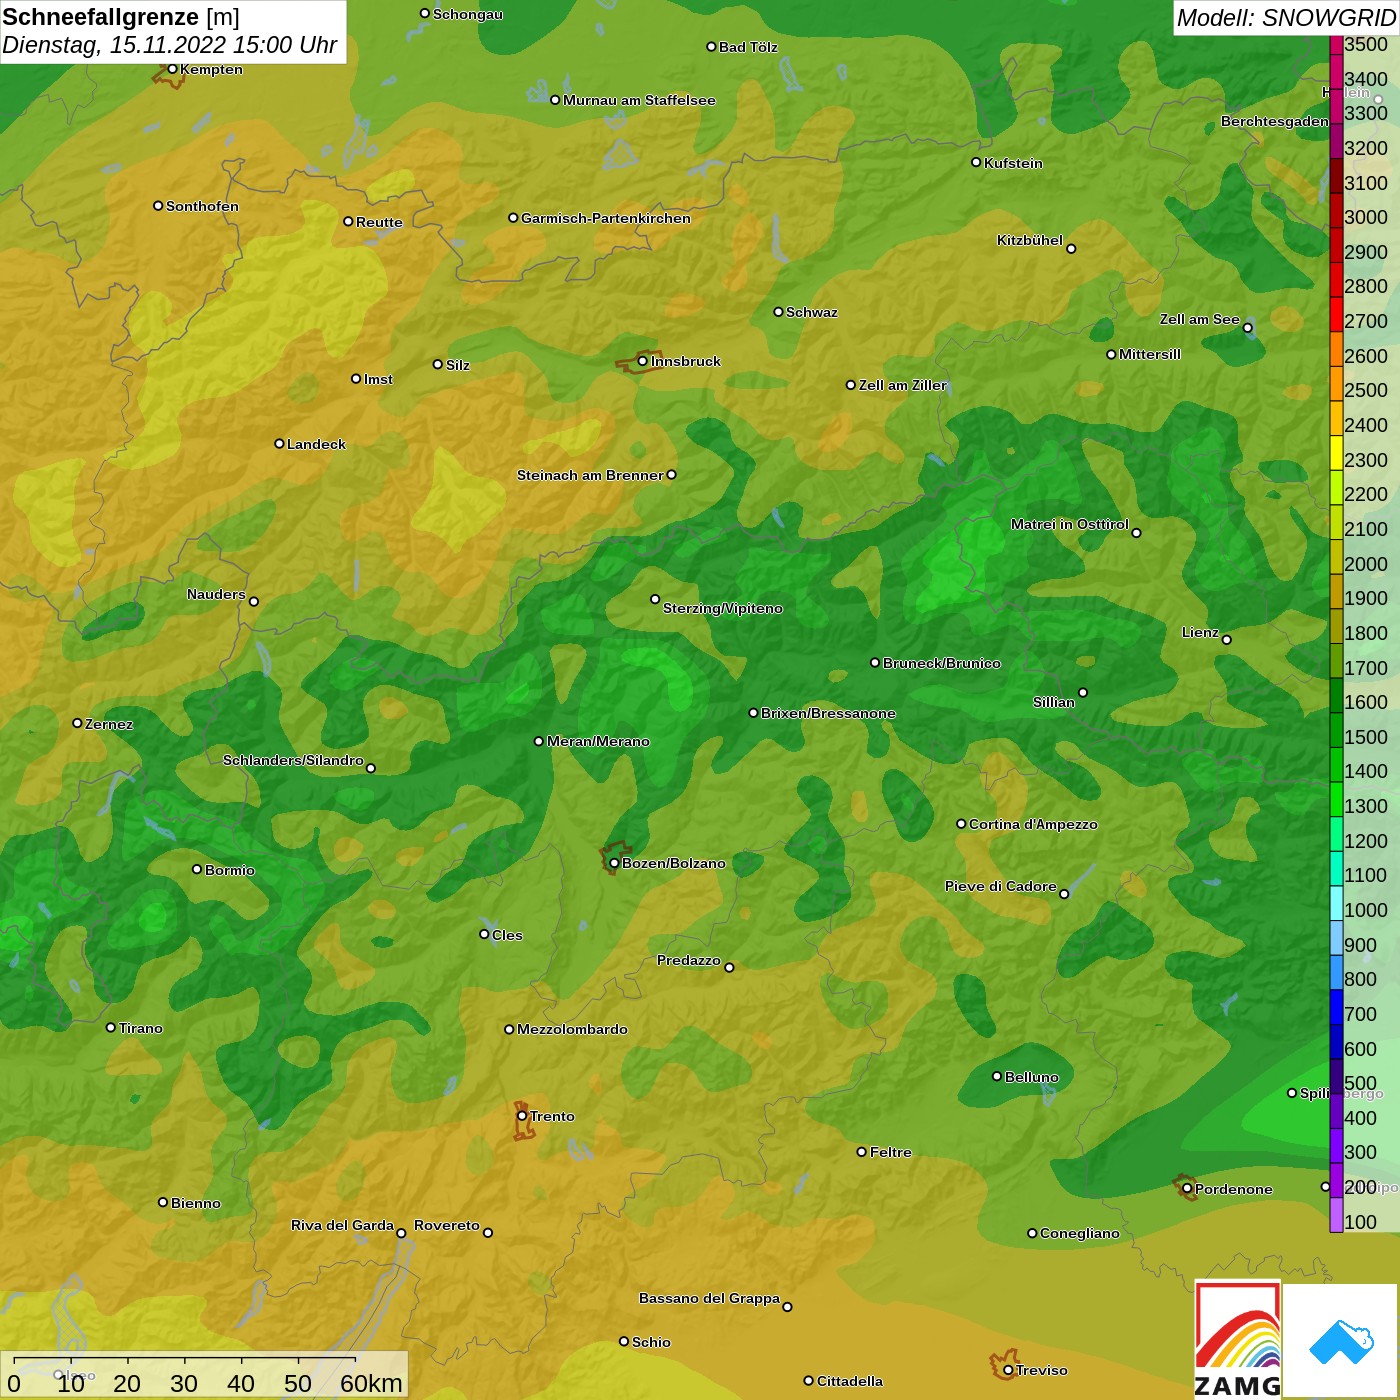Click the 'Meran/Merano' label
The height and width of the screenshot is (1400, 1400).
tap(598, 741)
